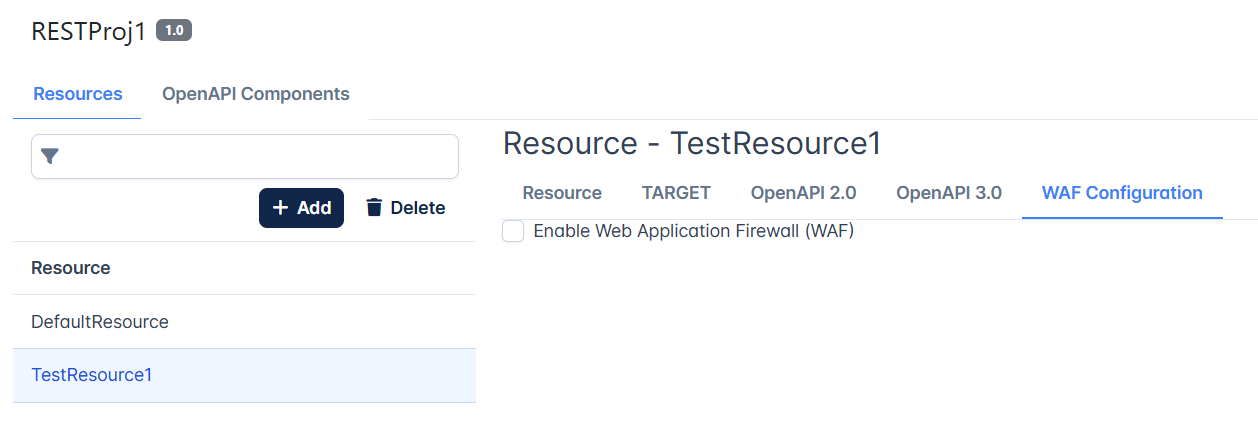The image size is (1258, 434).
Task: Go to the TARGET tab
Action: [x=676, y=193]
